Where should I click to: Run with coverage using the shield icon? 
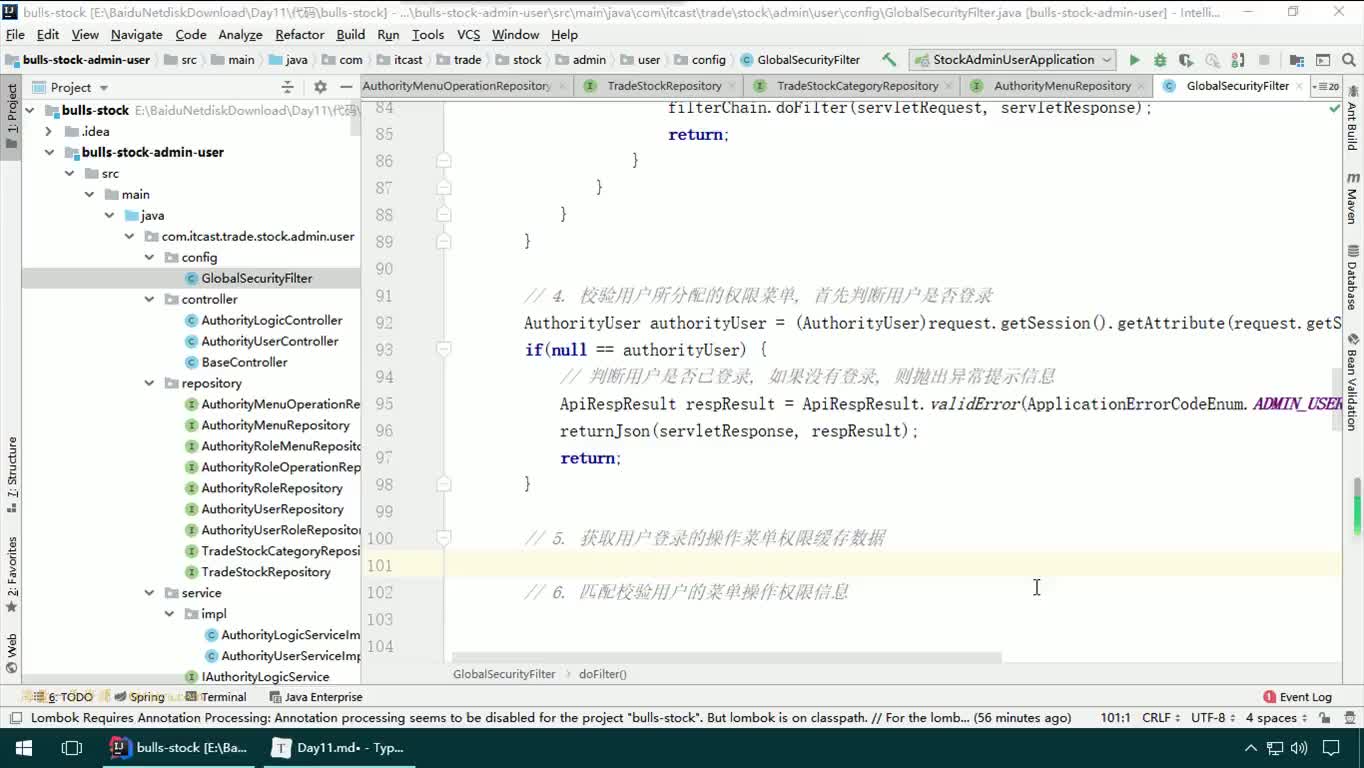click(x=1186, y=60)
